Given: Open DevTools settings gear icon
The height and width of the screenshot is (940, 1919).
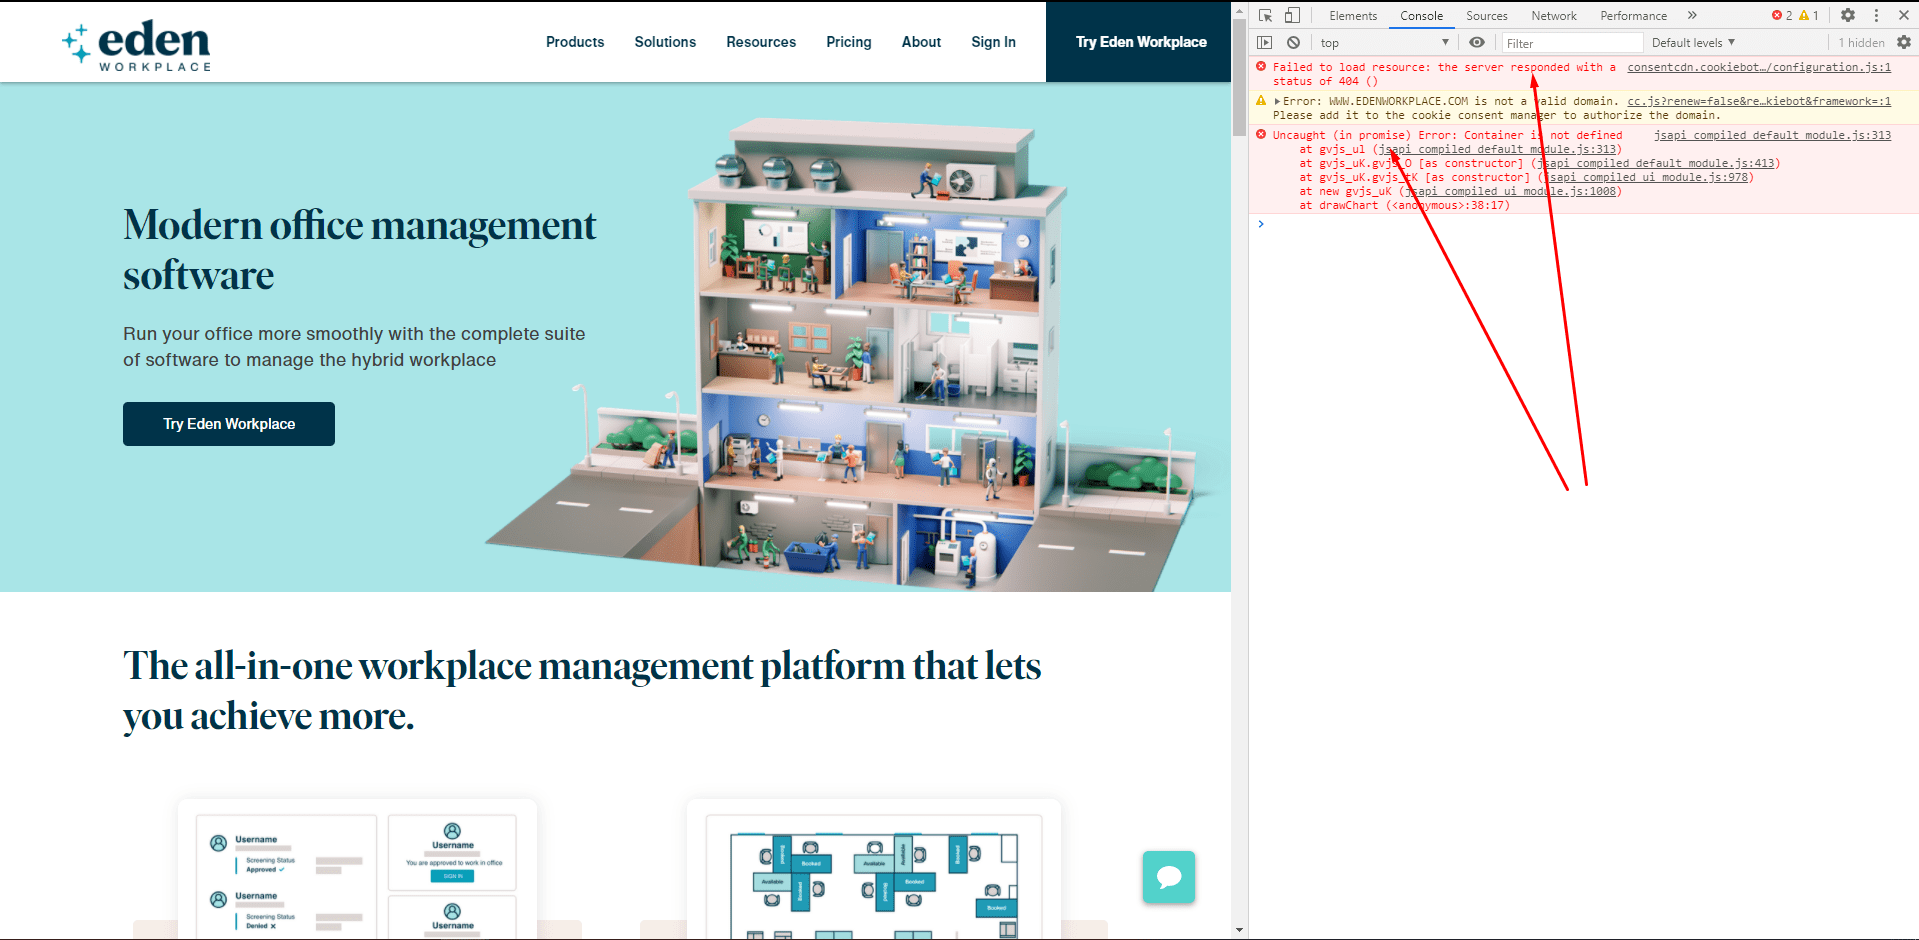Looking at the screenshot, I should click(x=1848, y=15).
